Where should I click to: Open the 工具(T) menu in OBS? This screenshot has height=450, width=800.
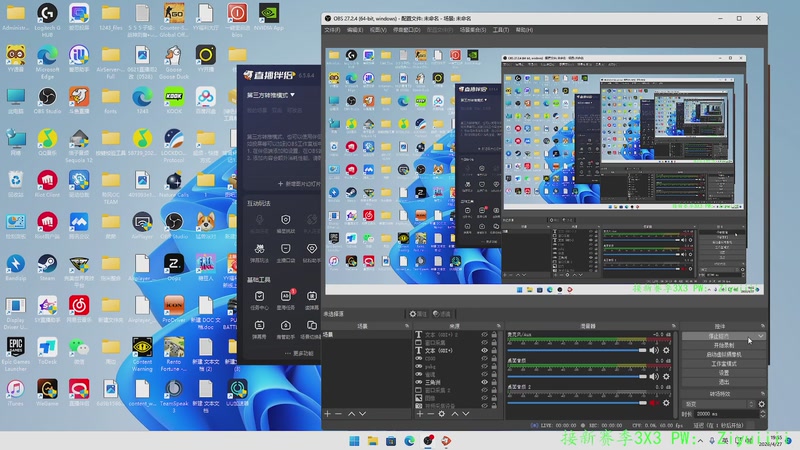coord(501,30)
